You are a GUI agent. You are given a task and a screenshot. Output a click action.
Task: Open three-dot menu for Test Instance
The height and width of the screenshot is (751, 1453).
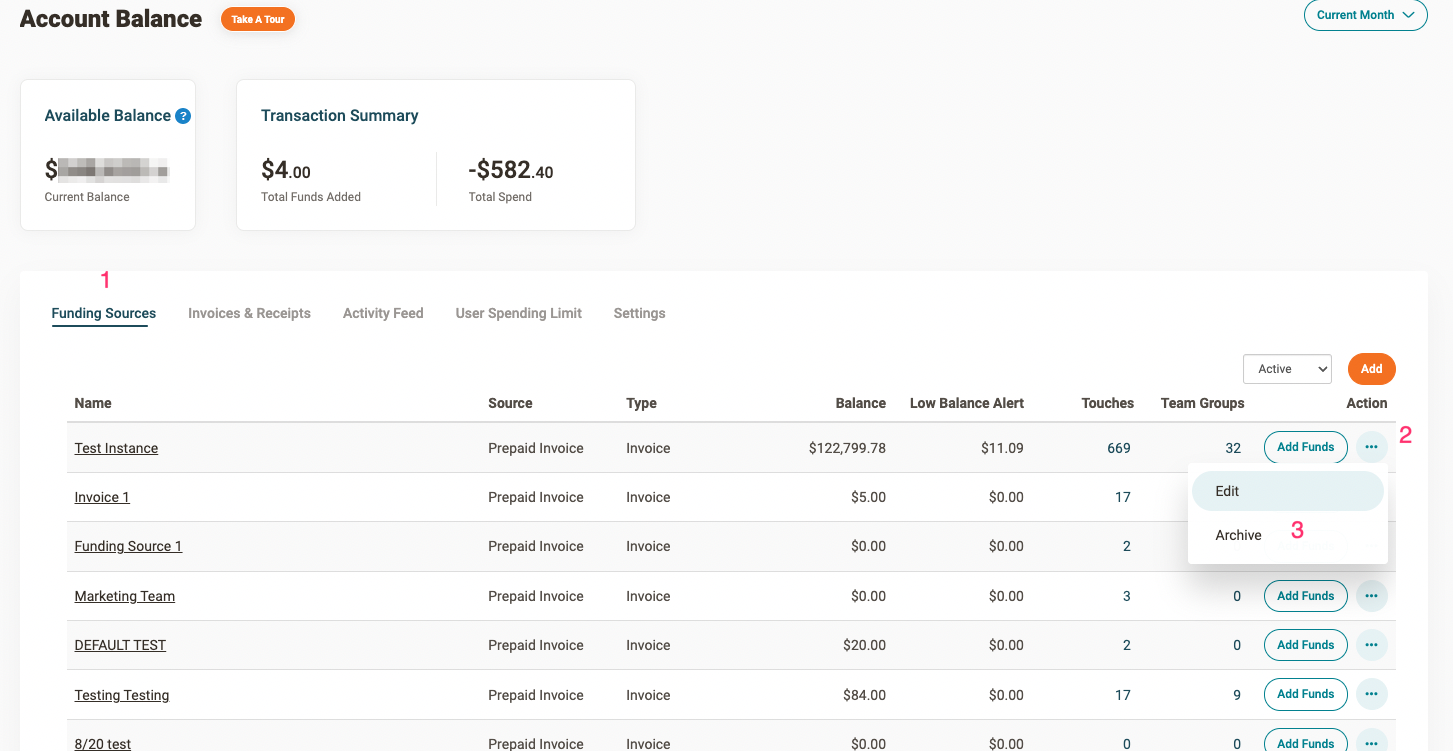click(x=1371, y=447)
